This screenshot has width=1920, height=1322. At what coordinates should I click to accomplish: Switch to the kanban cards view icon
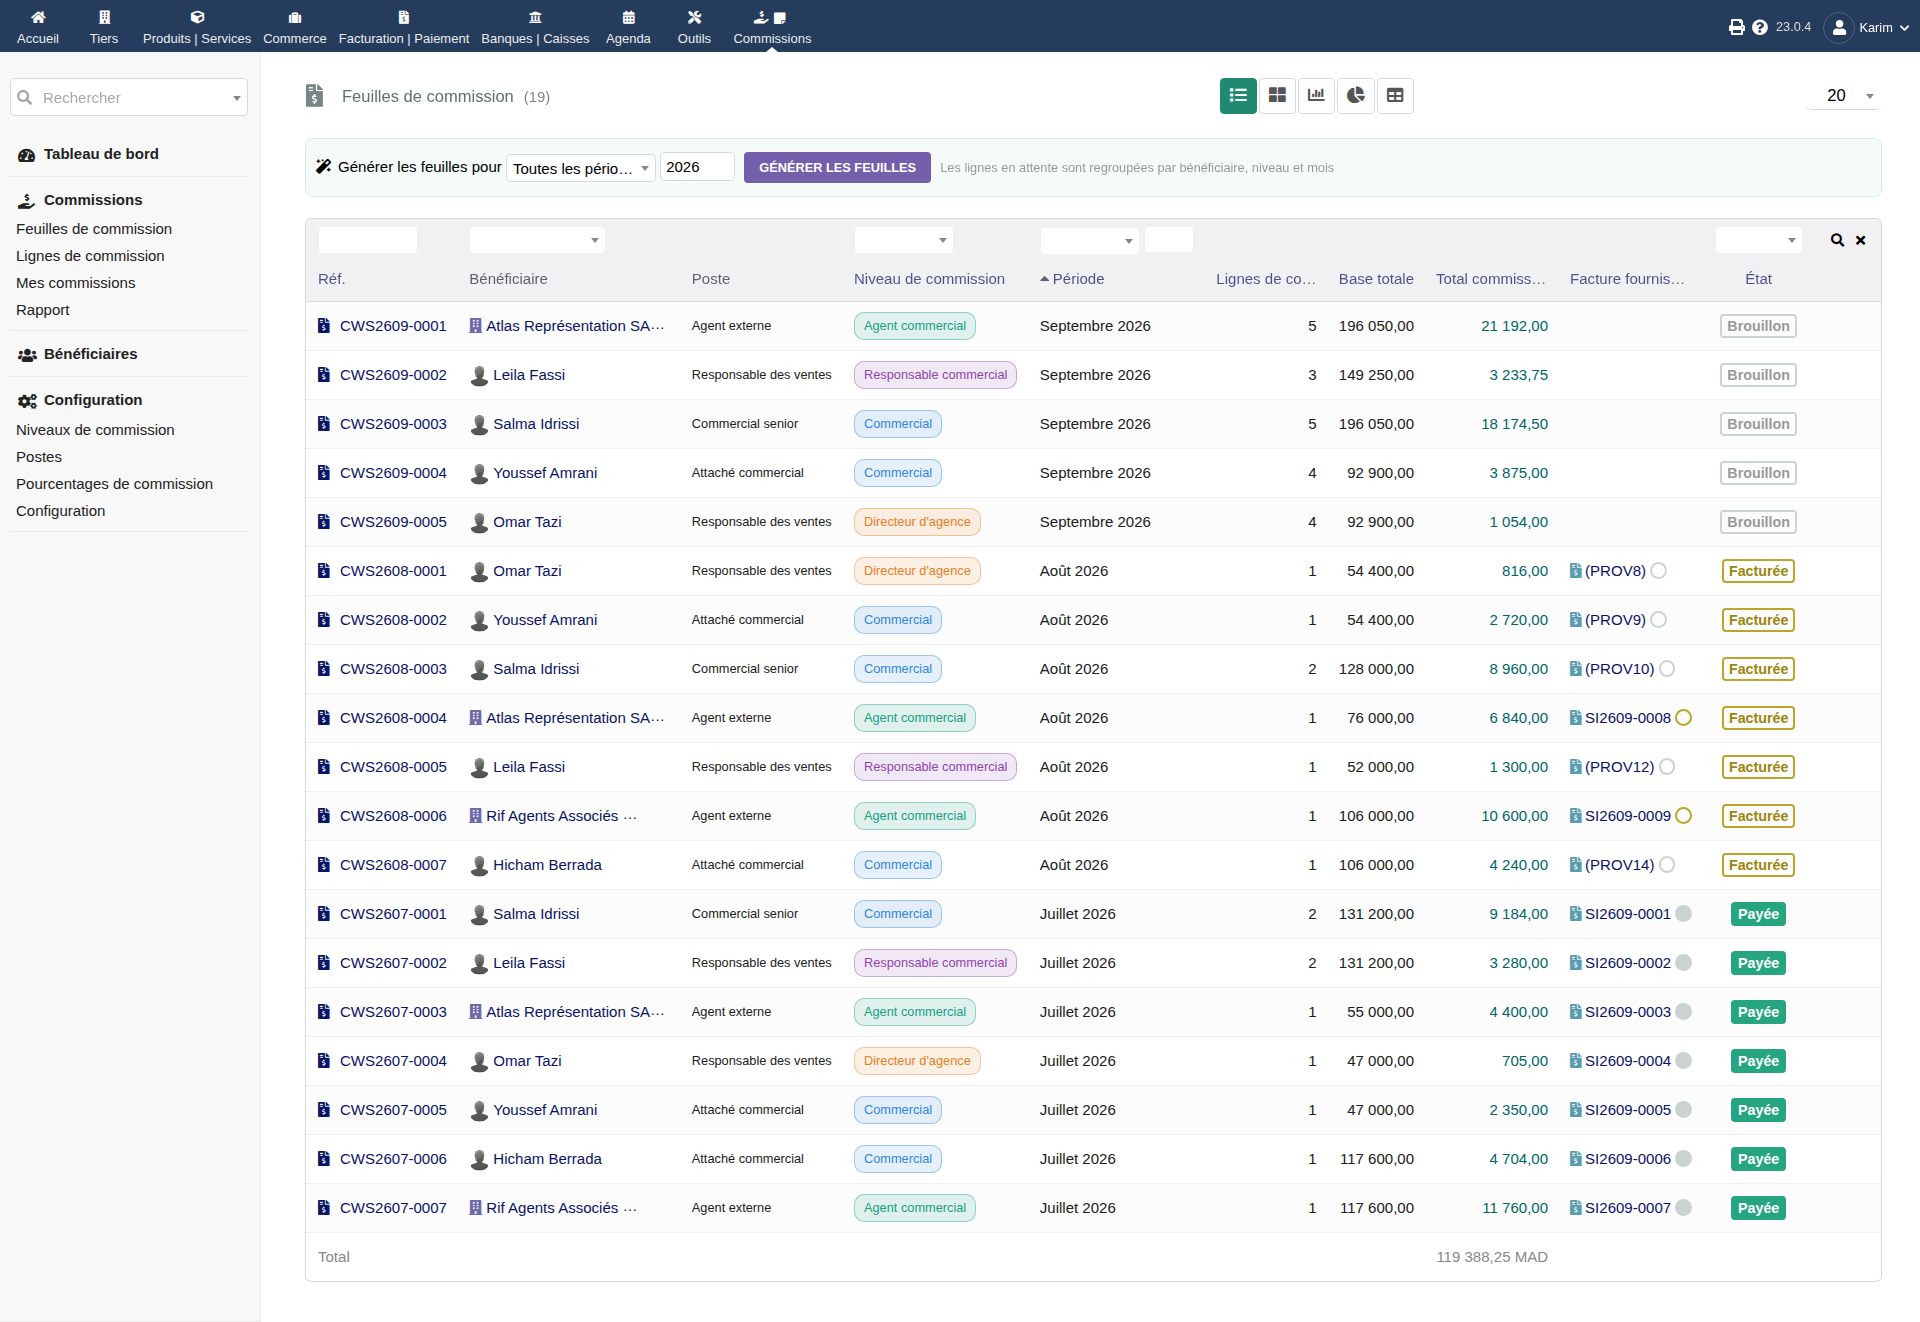click(x=1277, y=96)
